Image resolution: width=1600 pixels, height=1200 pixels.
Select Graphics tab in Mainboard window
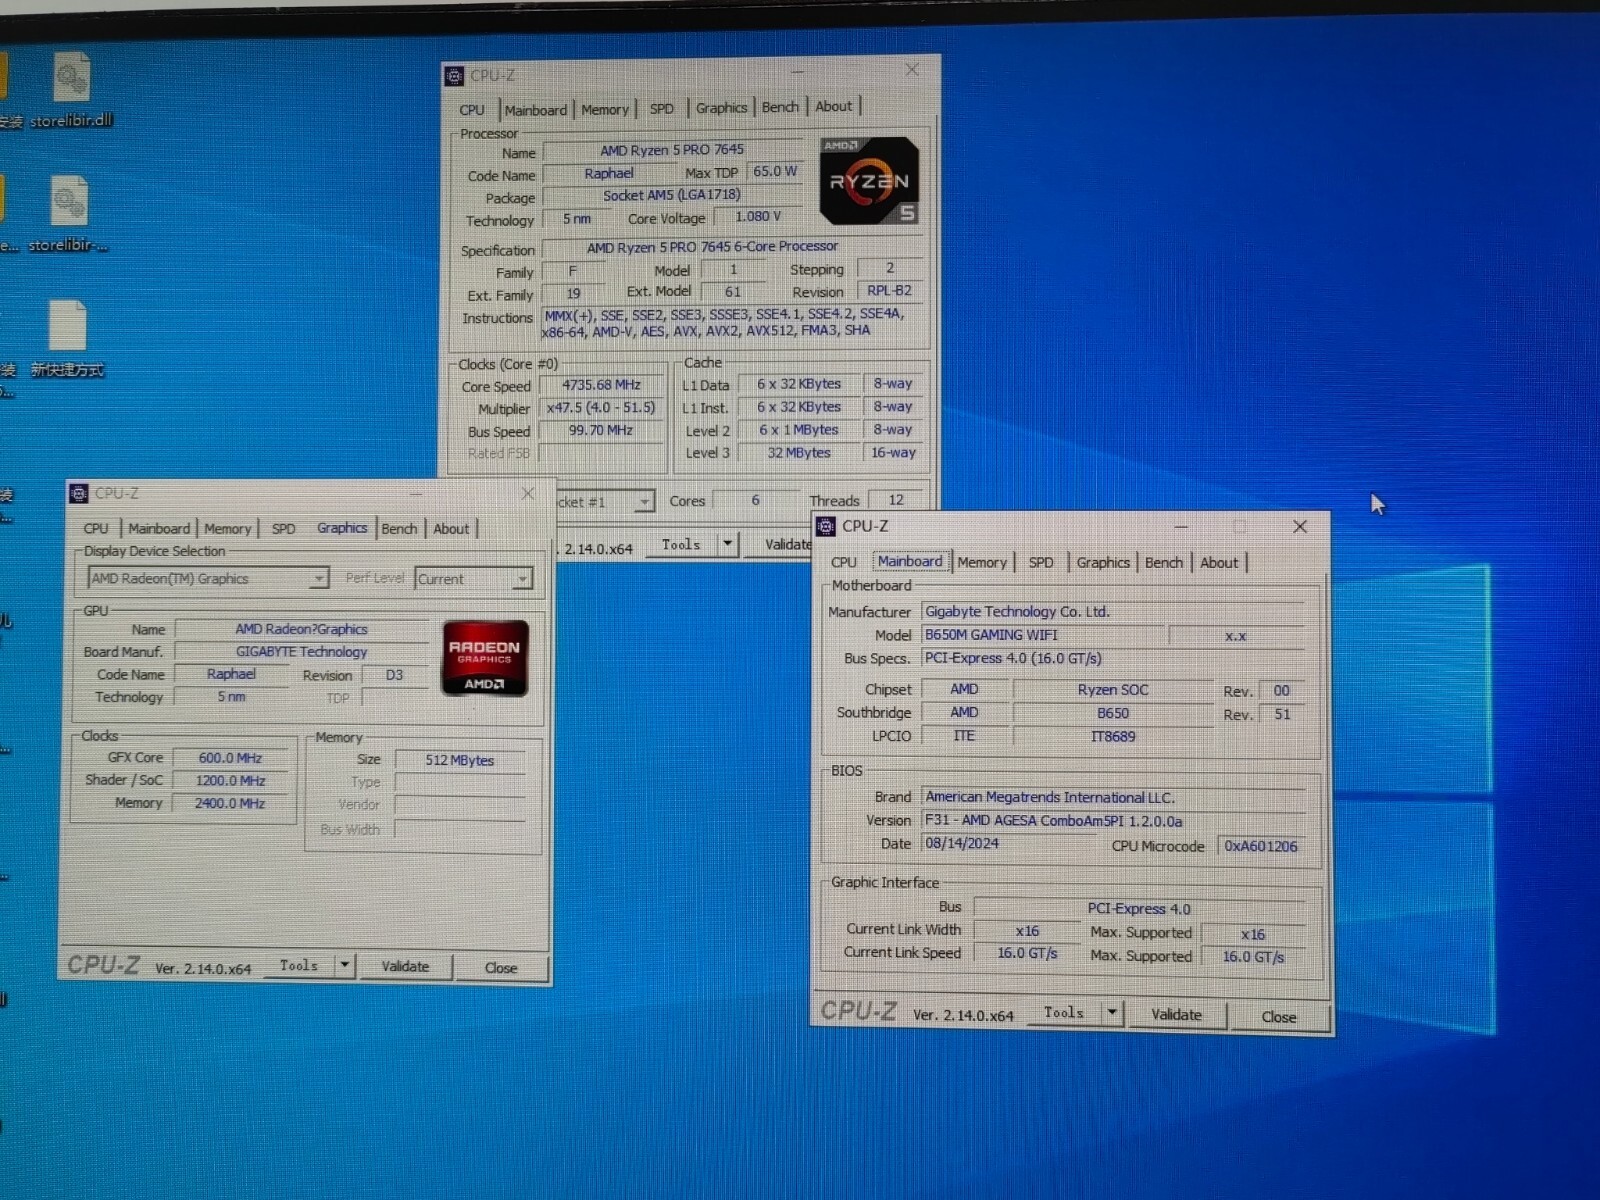[1103, 562]
